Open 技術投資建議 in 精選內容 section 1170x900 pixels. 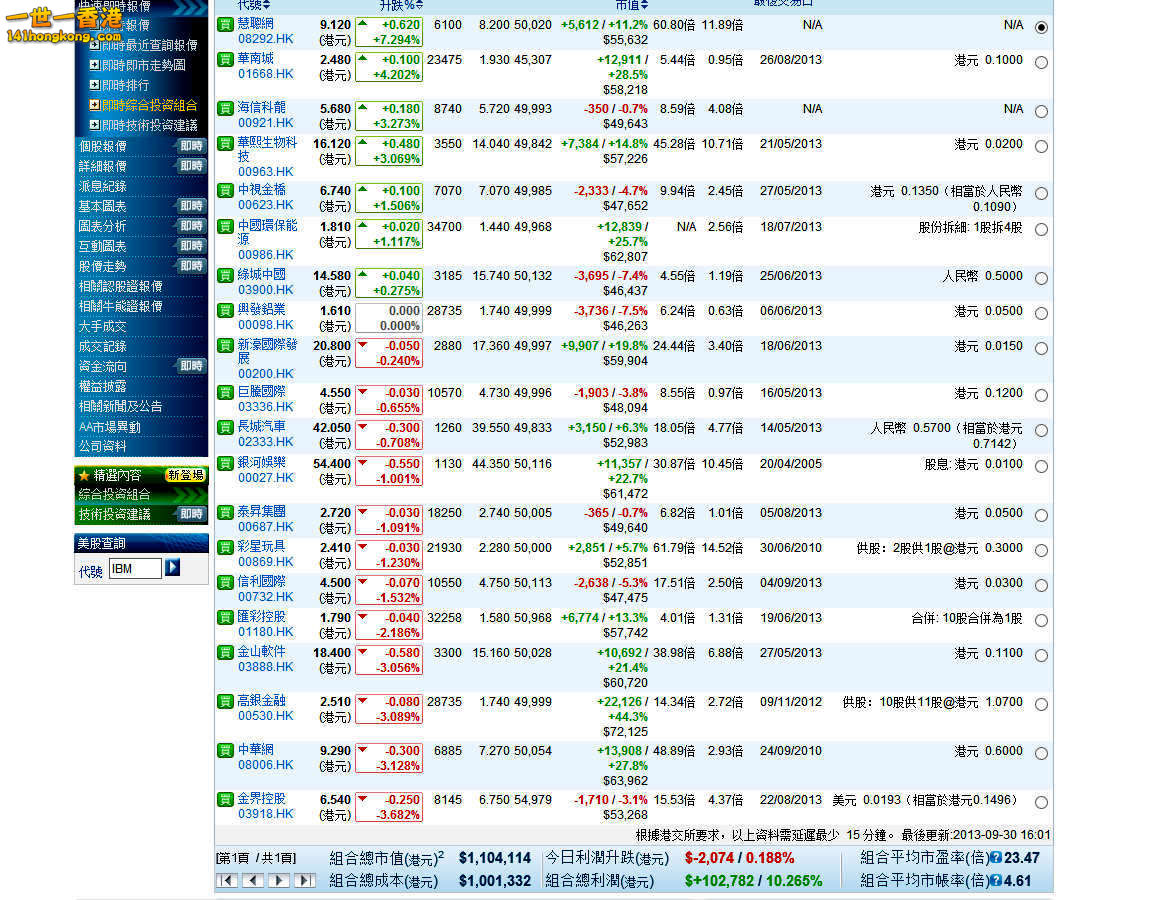(x=115, y=514)
